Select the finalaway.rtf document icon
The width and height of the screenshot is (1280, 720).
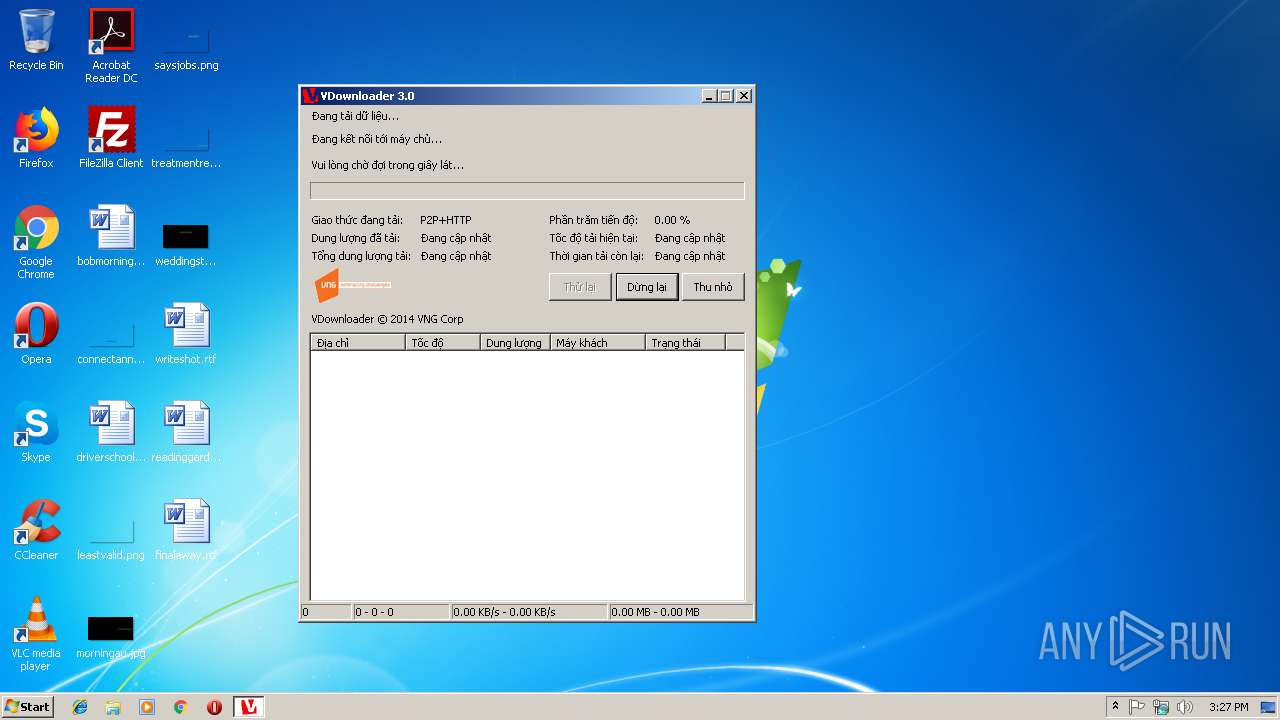point(186,530)
